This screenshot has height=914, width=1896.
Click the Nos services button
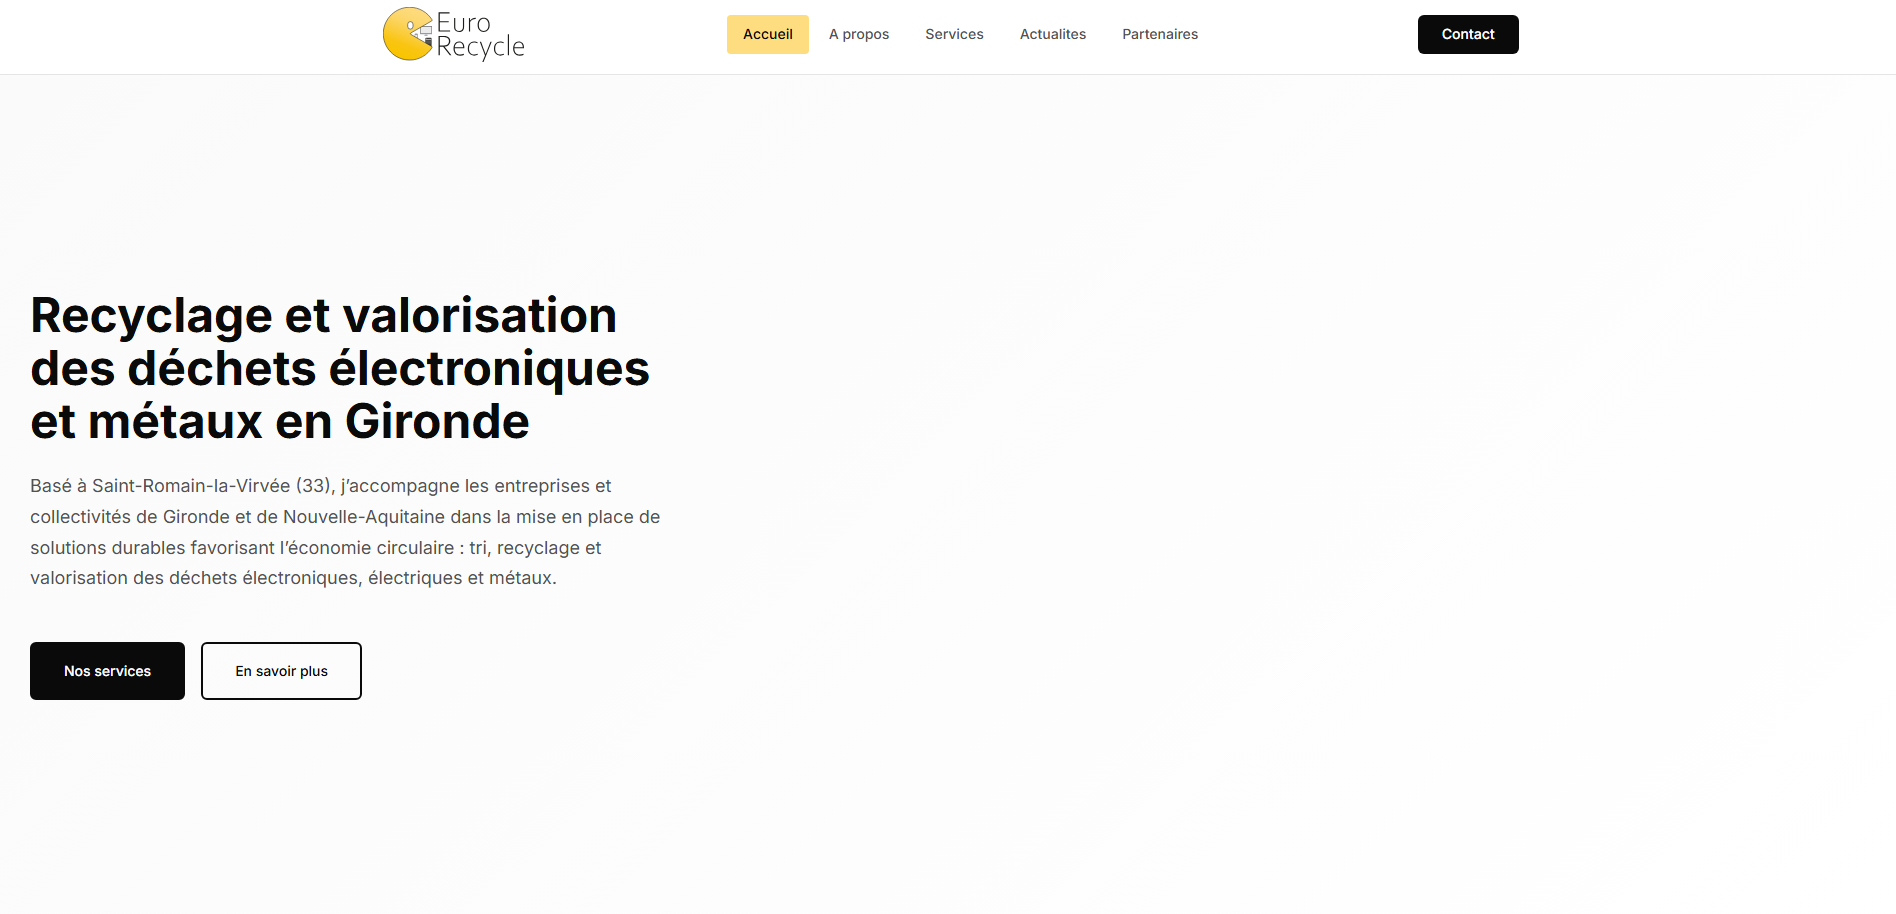pyautogui.click(x=107, y=671)
